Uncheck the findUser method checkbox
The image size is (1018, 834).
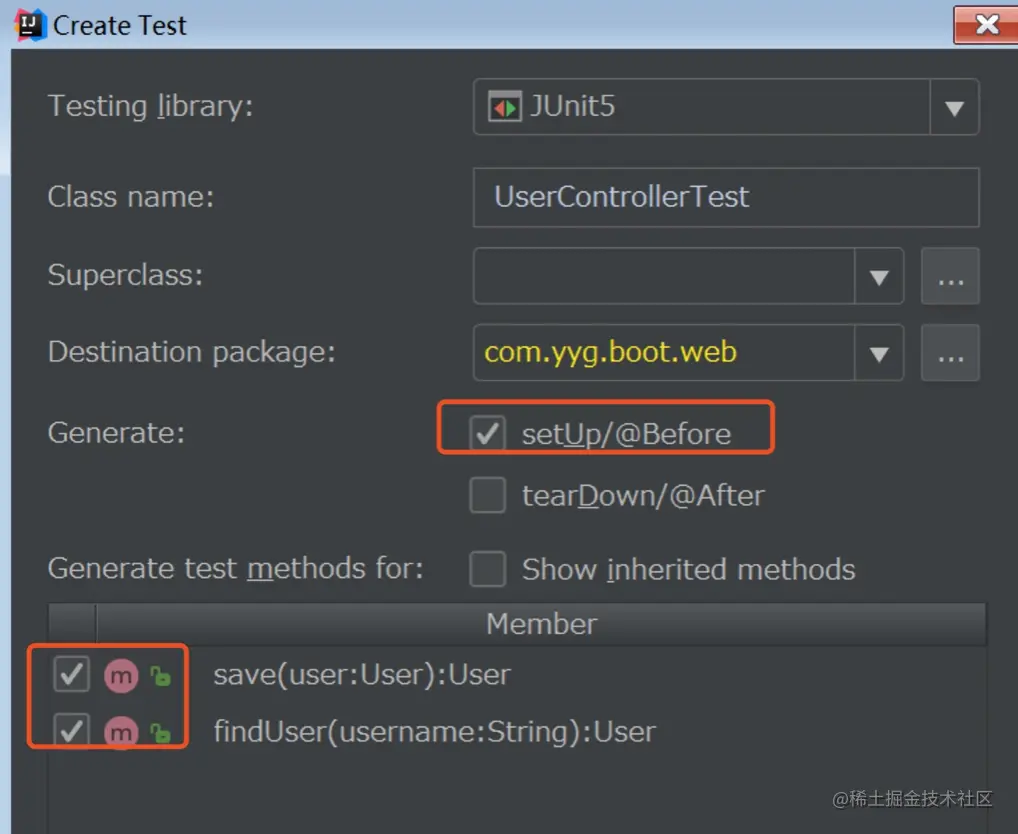[x=71, y=731]
